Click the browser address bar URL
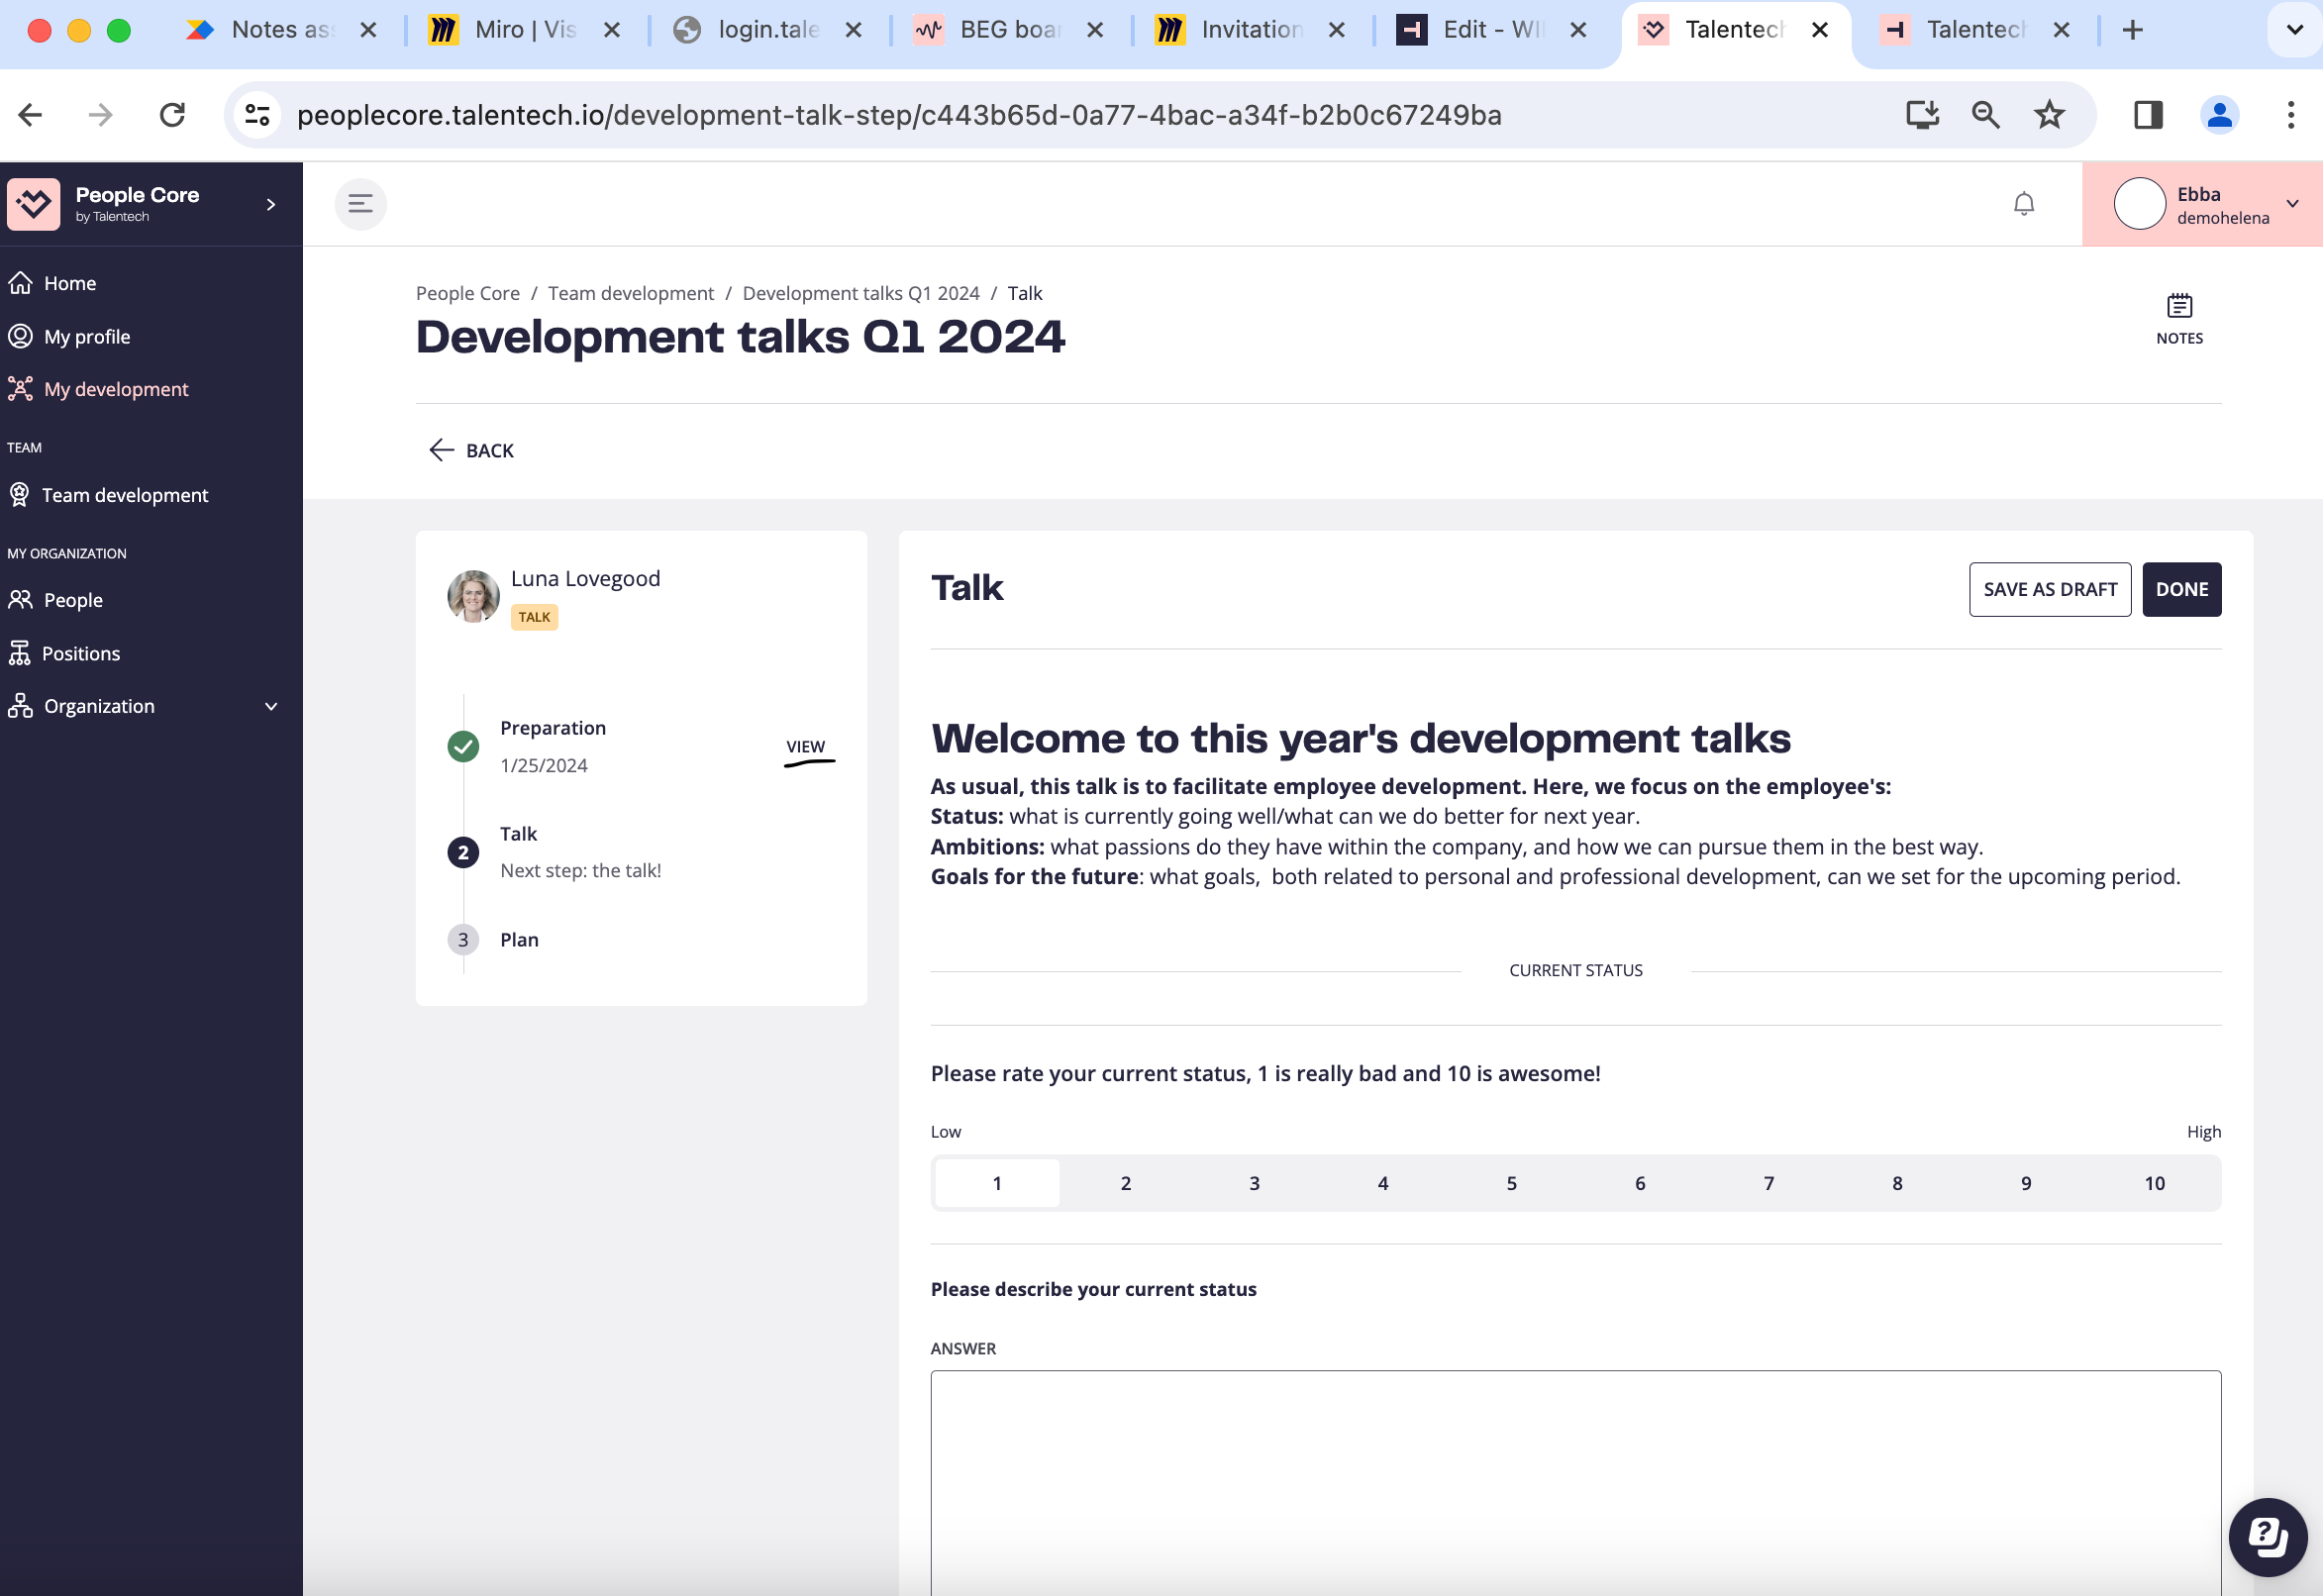Image resolution: width=2323 pixels, height=1596 pixels. coord(899,115)
